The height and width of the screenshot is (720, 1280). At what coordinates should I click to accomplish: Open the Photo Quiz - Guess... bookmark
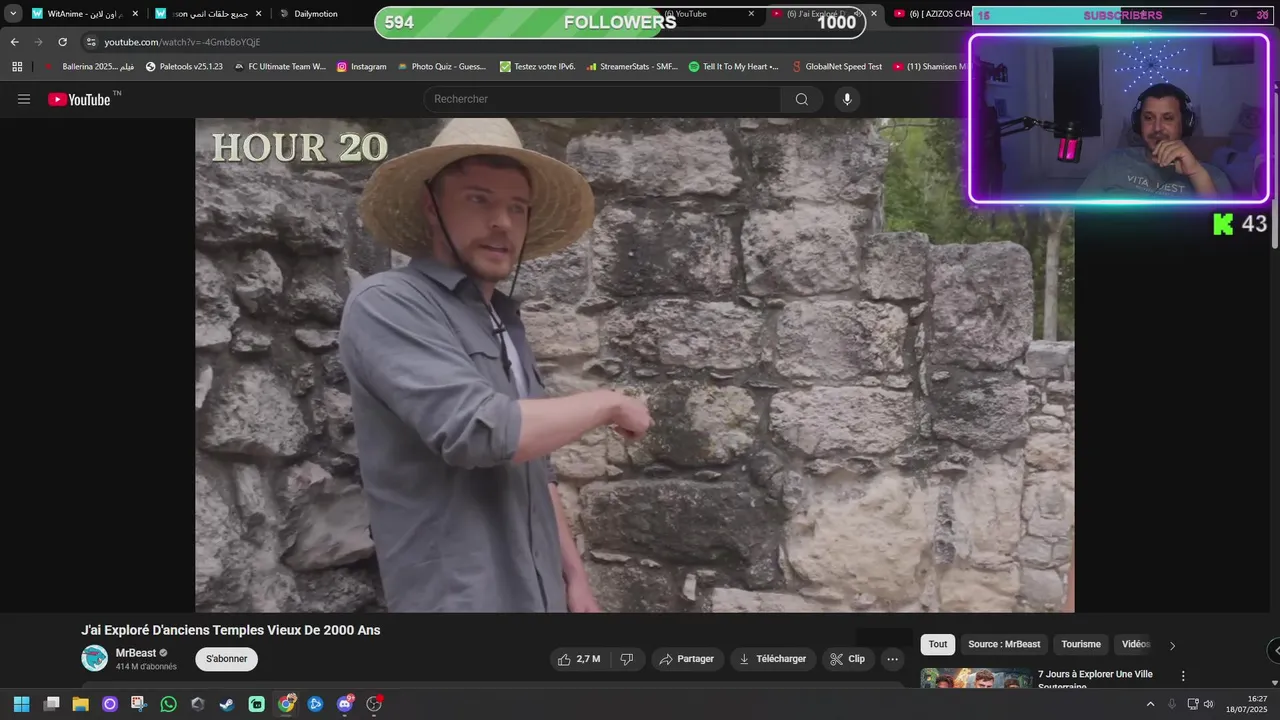click(441, 67)
